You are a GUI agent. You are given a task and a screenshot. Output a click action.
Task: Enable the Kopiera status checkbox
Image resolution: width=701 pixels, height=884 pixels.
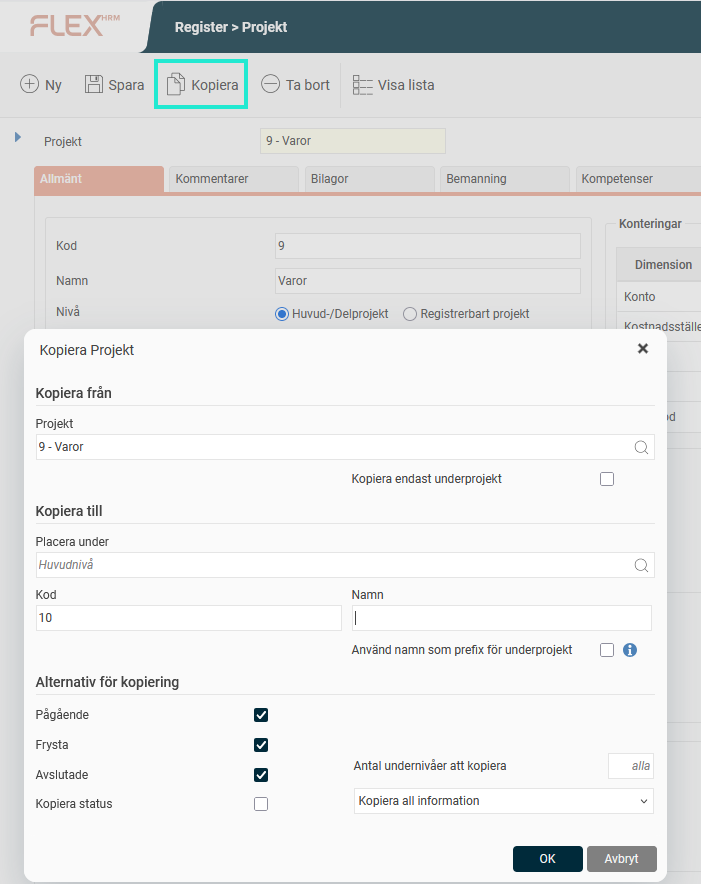261,804
